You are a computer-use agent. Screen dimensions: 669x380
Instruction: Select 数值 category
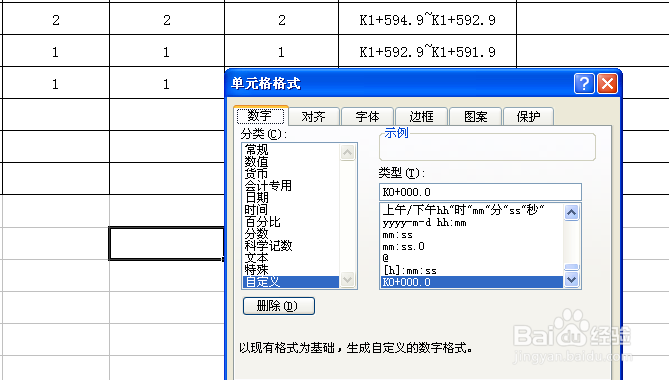291,162
